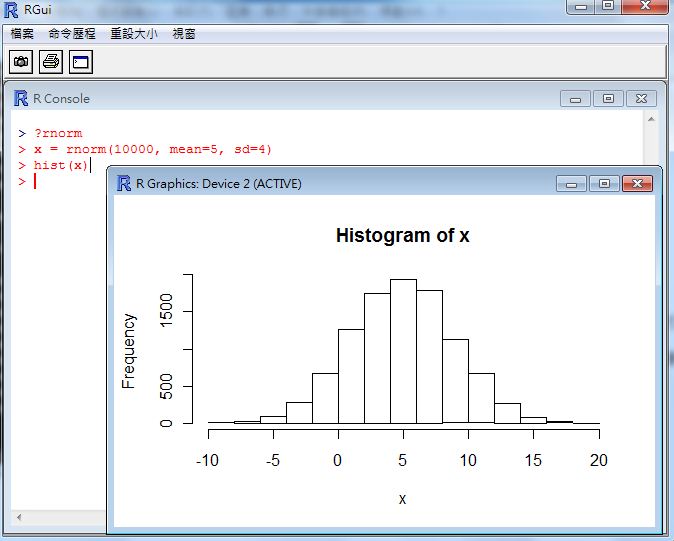Click the R logo in the RGui title bar
The width and height of the screenshot is (674, 541).
click(x=10, y=8)
